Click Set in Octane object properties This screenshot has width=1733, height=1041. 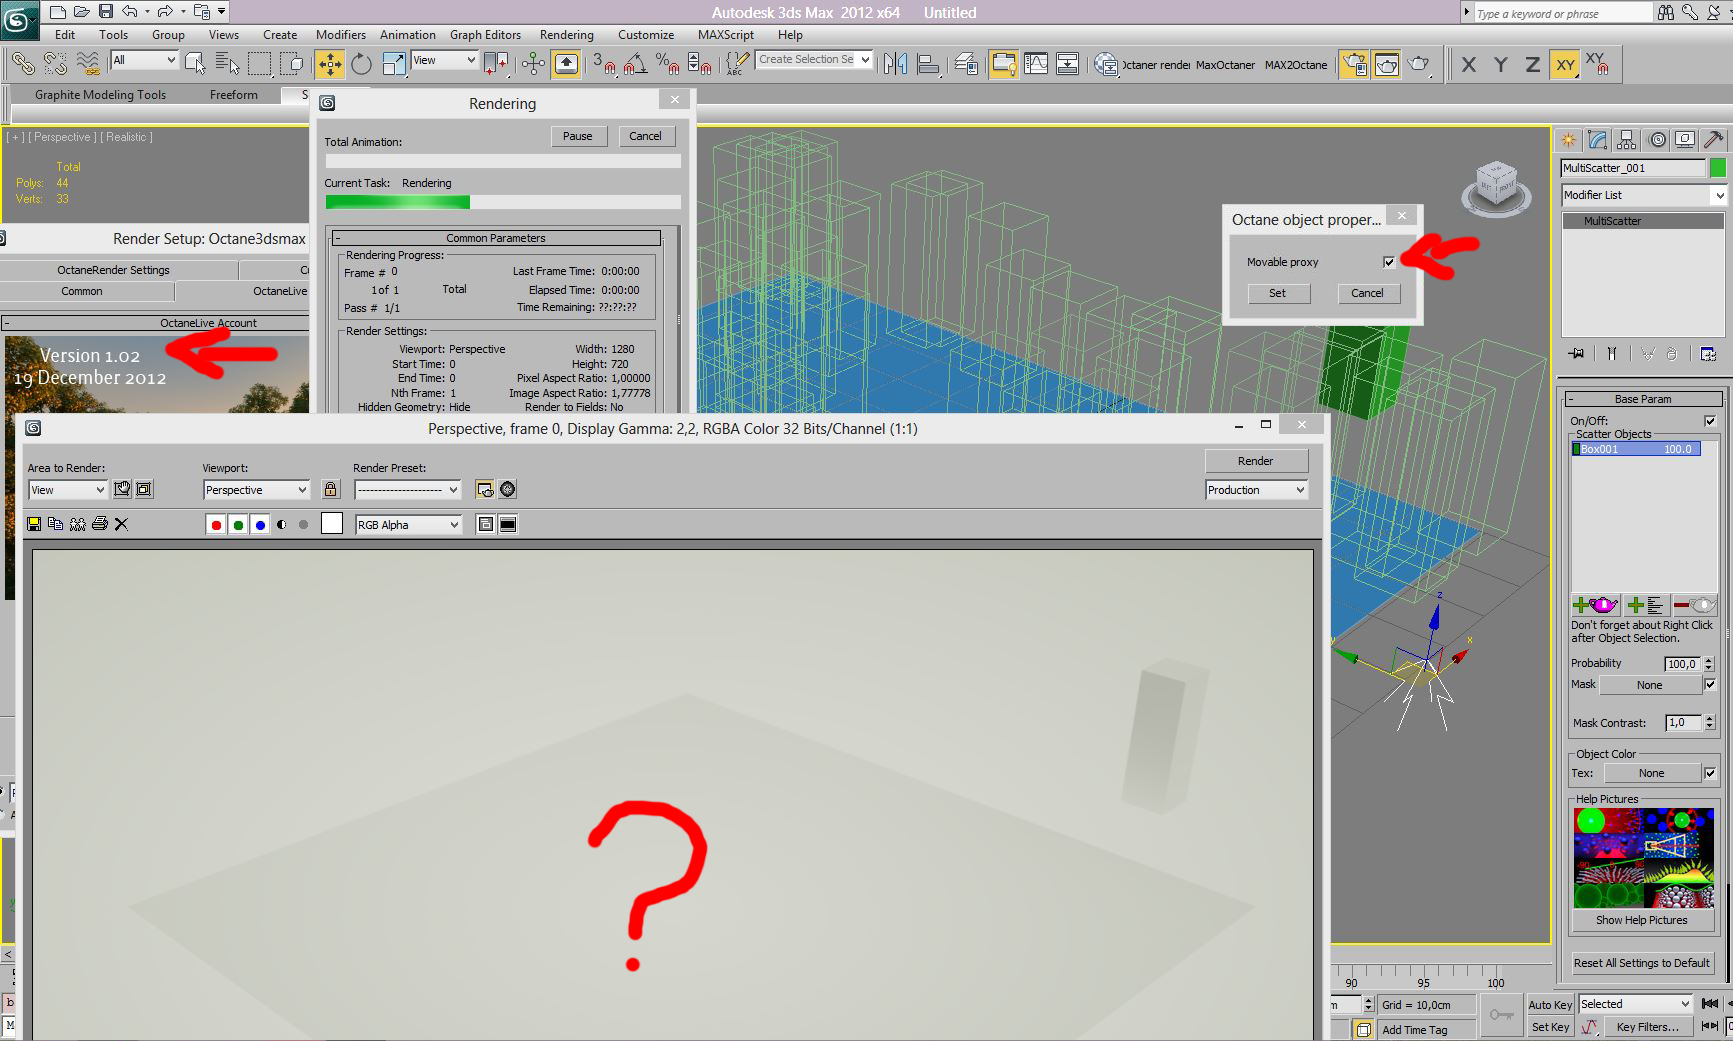(x=1277, y=293)
